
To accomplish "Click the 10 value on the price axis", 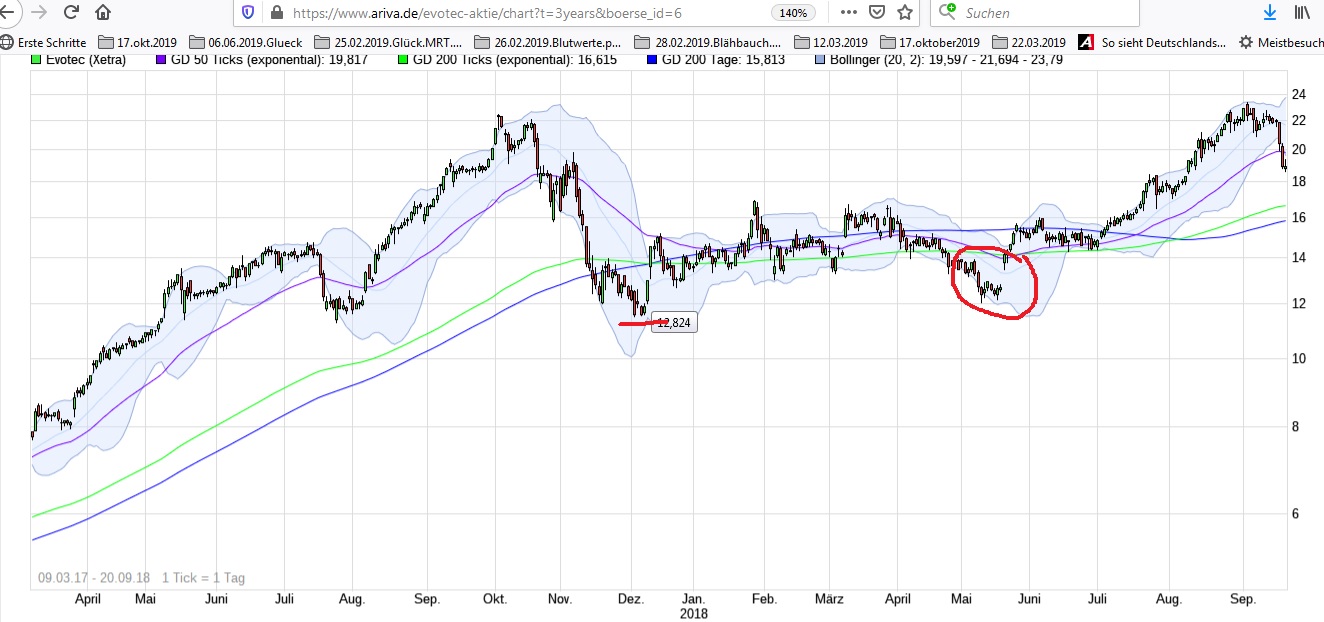I will tap(1299, 357).
